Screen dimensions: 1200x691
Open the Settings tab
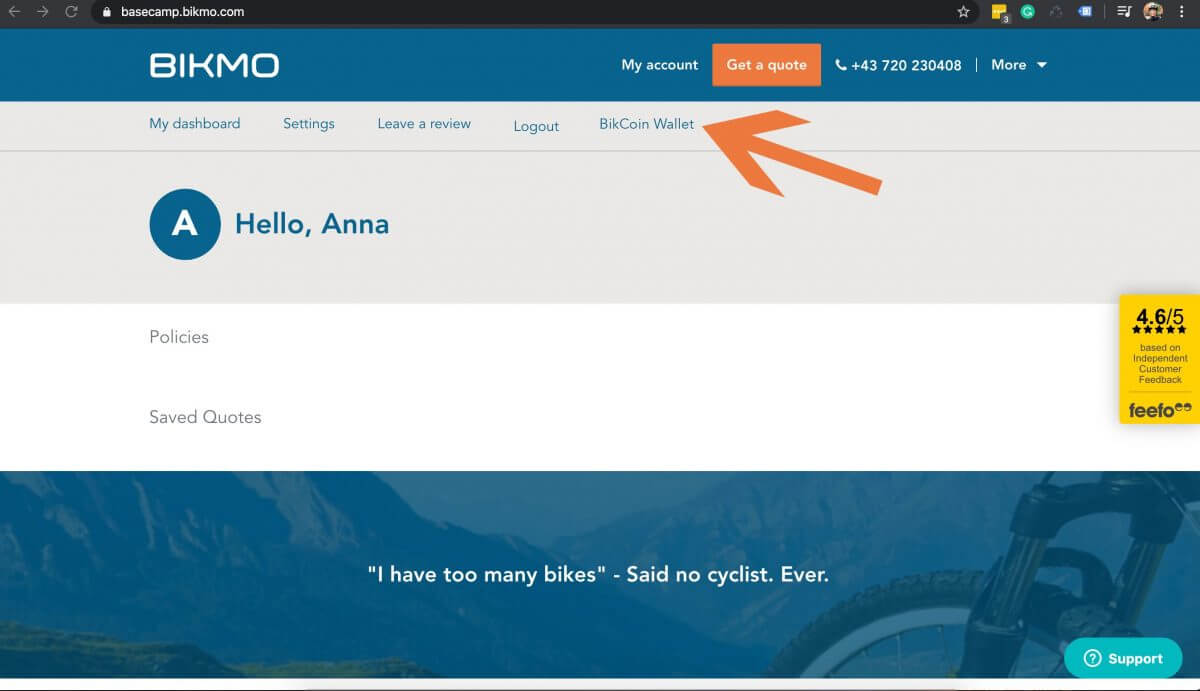[309, 124]
